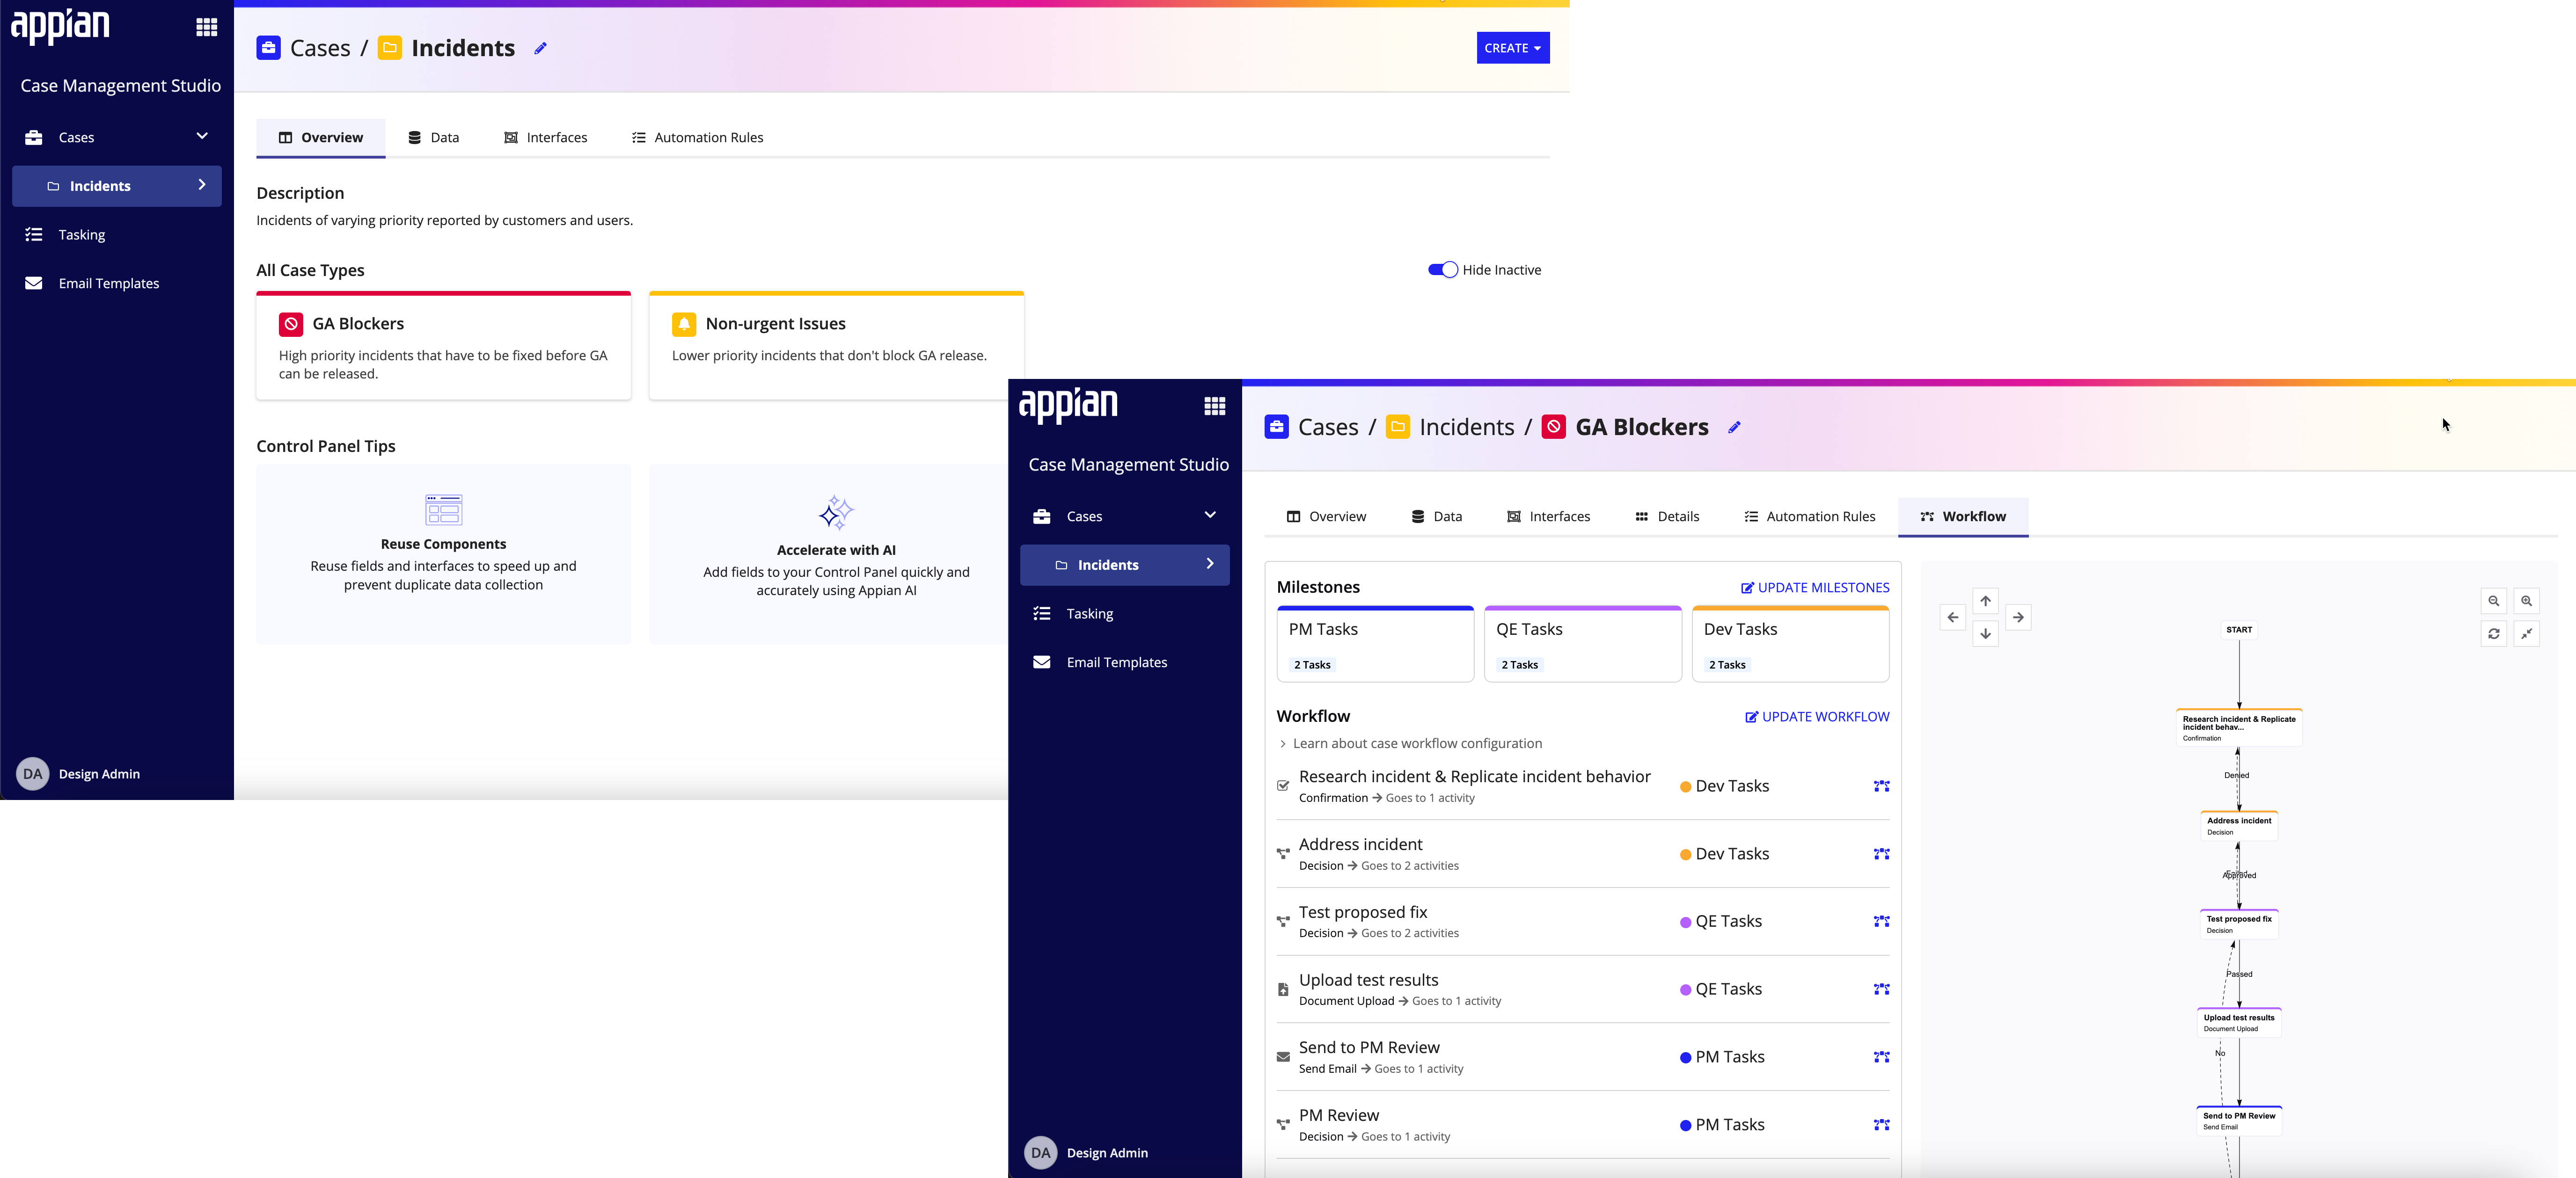The height and width of the screenshot is (1178, 2576).
Task: Open the CREATE dropdown button
Action: (x=1512, y=48)
